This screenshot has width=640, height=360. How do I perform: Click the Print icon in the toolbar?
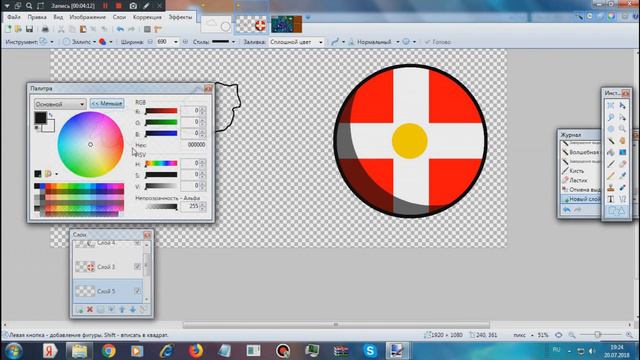45,29
